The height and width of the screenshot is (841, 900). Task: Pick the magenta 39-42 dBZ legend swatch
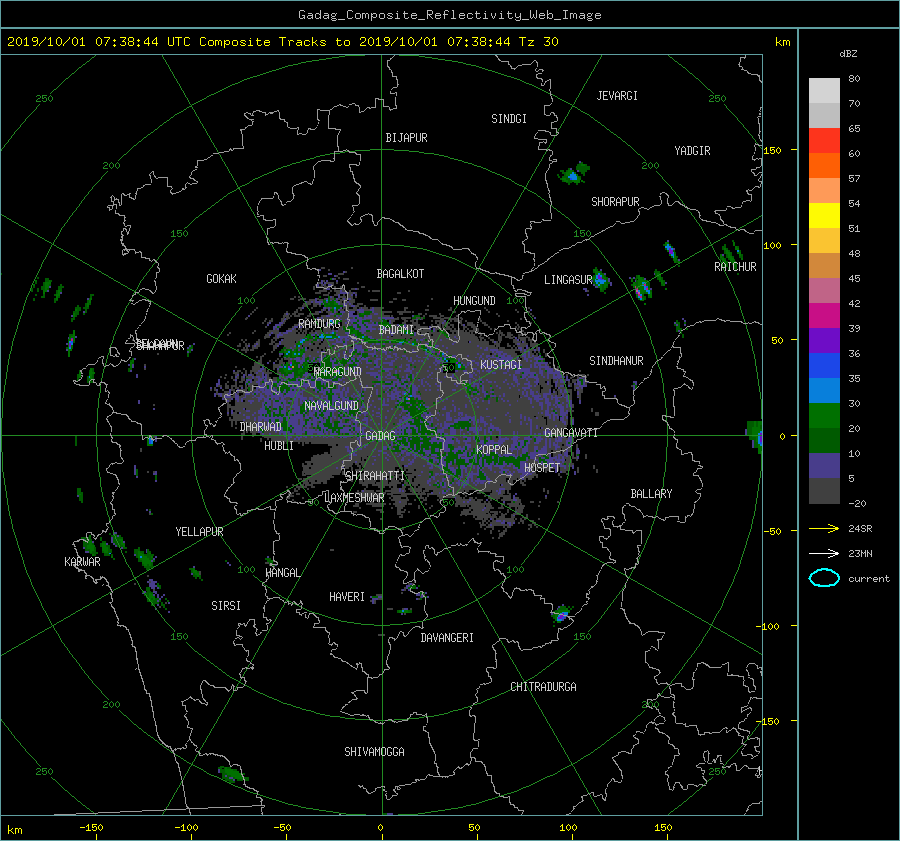tap(824, 315)
